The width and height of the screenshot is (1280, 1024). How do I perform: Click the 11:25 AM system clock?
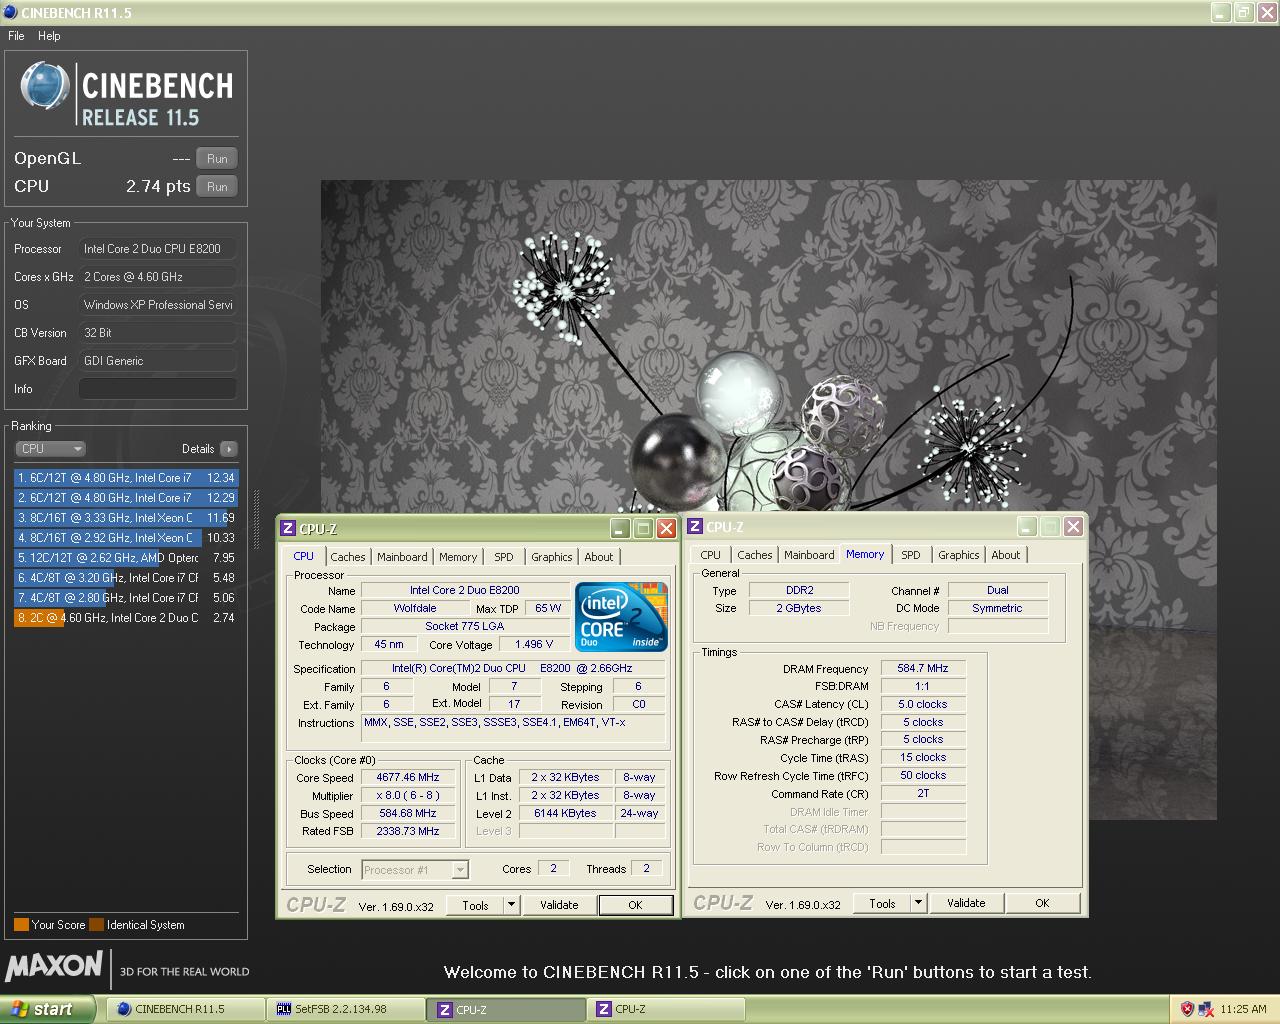[1243, 1009]
